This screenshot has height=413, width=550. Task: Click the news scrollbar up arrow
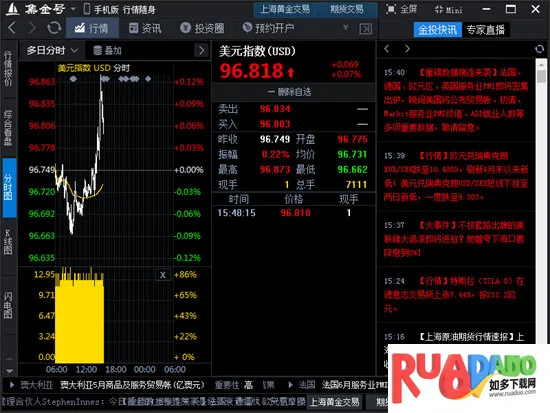tap(542, 64)
